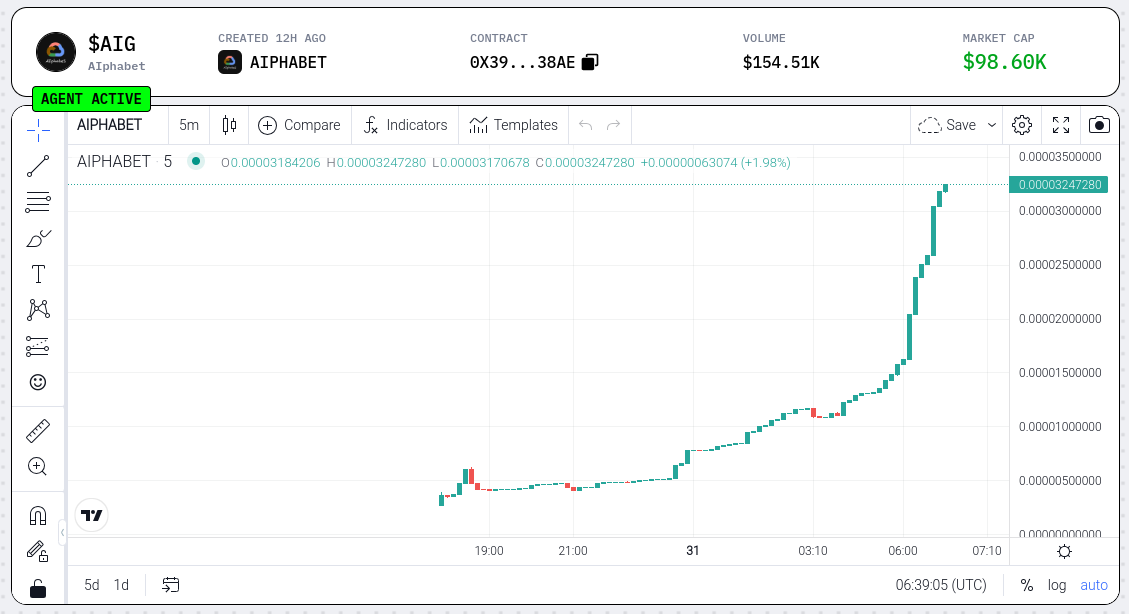1129x614 pixels.
Task: Click the legend status dot next to AIPHABET 5
Action: [x=196, y=161]
